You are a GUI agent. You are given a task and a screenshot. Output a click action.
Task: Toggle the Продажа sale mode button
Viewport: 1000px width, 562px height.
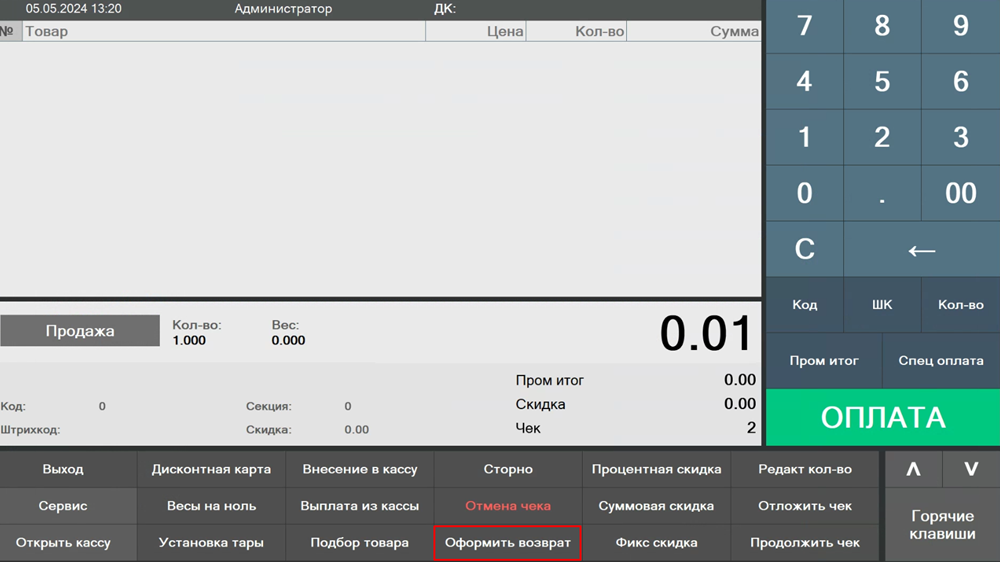80,331
